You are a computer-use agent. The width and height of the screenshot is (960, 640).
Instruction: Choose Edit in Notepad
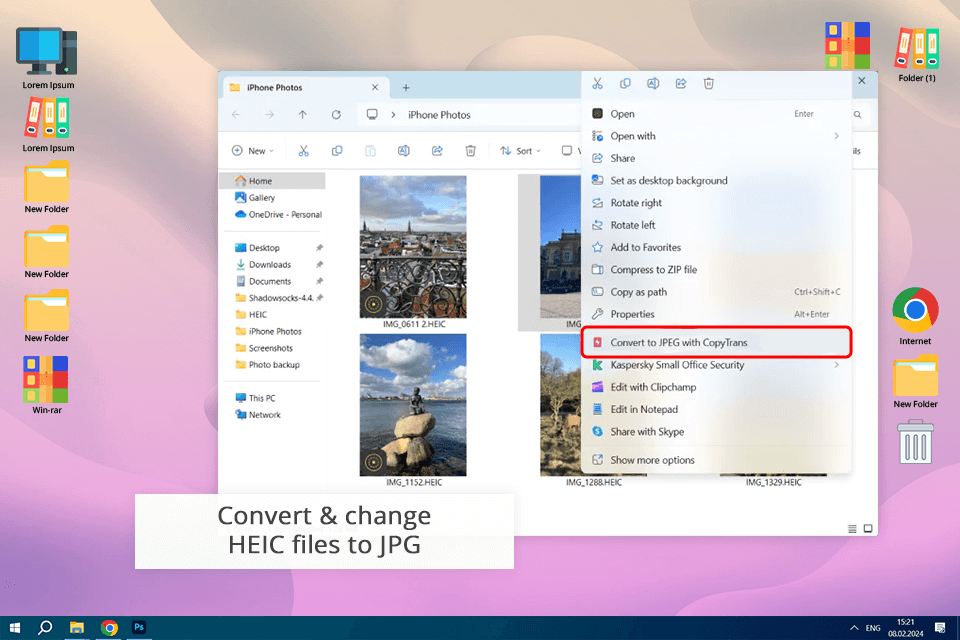[x=716, y=409]
